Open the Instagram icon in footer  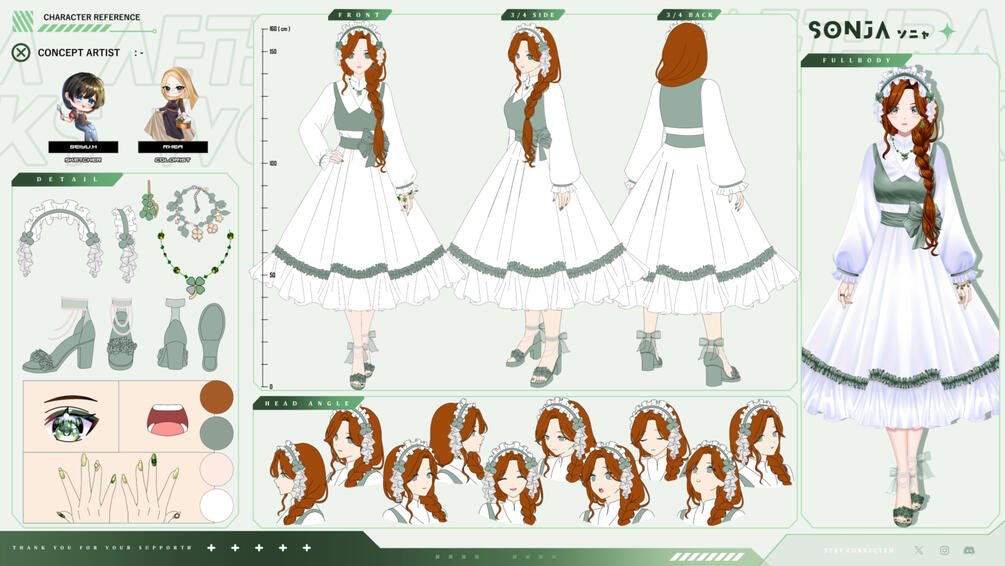pyautogui.click(x=944, y=550)
